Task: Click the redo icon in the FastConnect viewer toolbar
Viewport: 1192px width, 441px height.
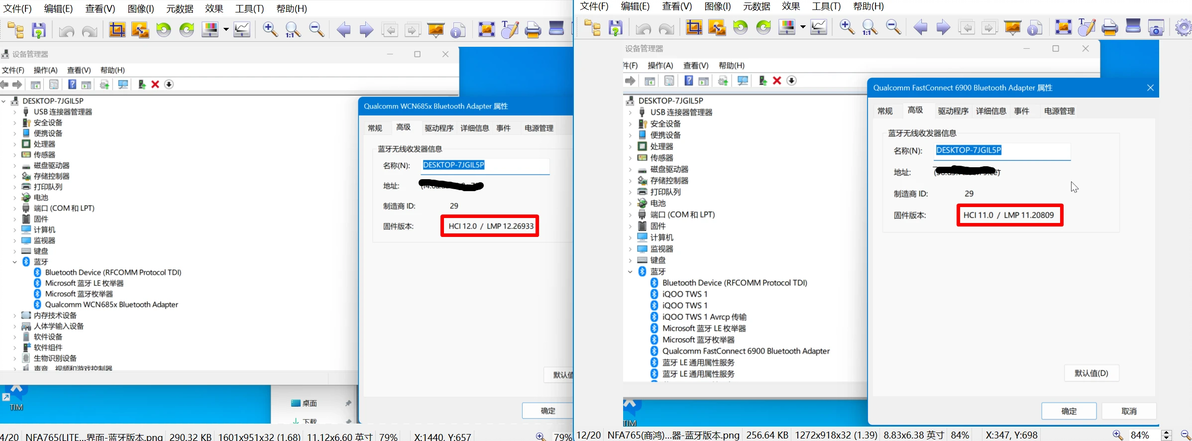Action: [x=667, y=28]
